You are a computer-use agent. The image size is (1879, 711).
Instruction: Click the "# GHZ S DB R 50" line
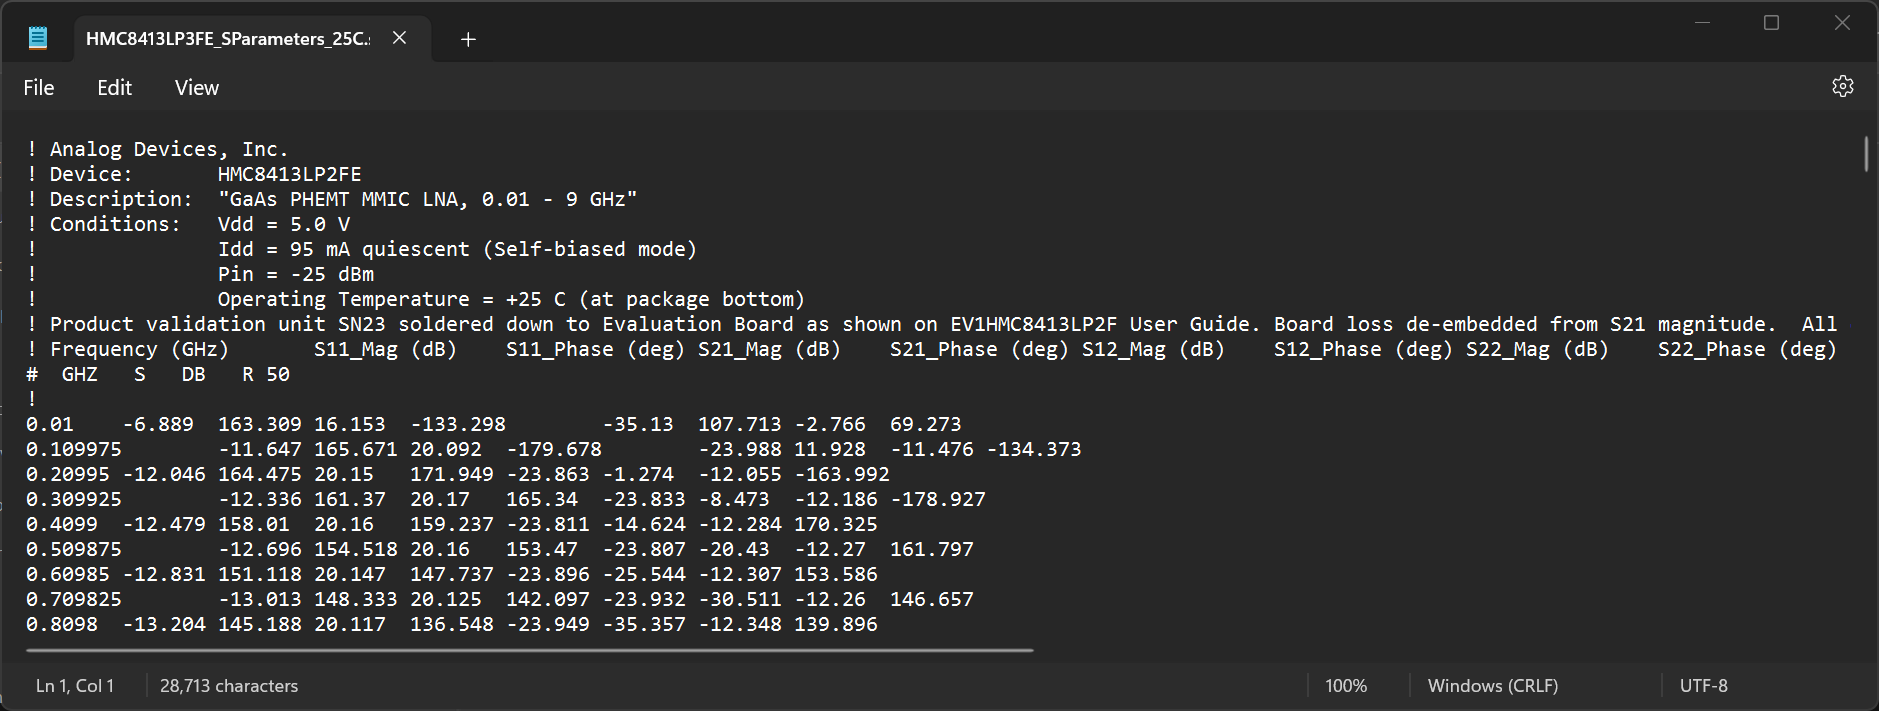[158, 374]
